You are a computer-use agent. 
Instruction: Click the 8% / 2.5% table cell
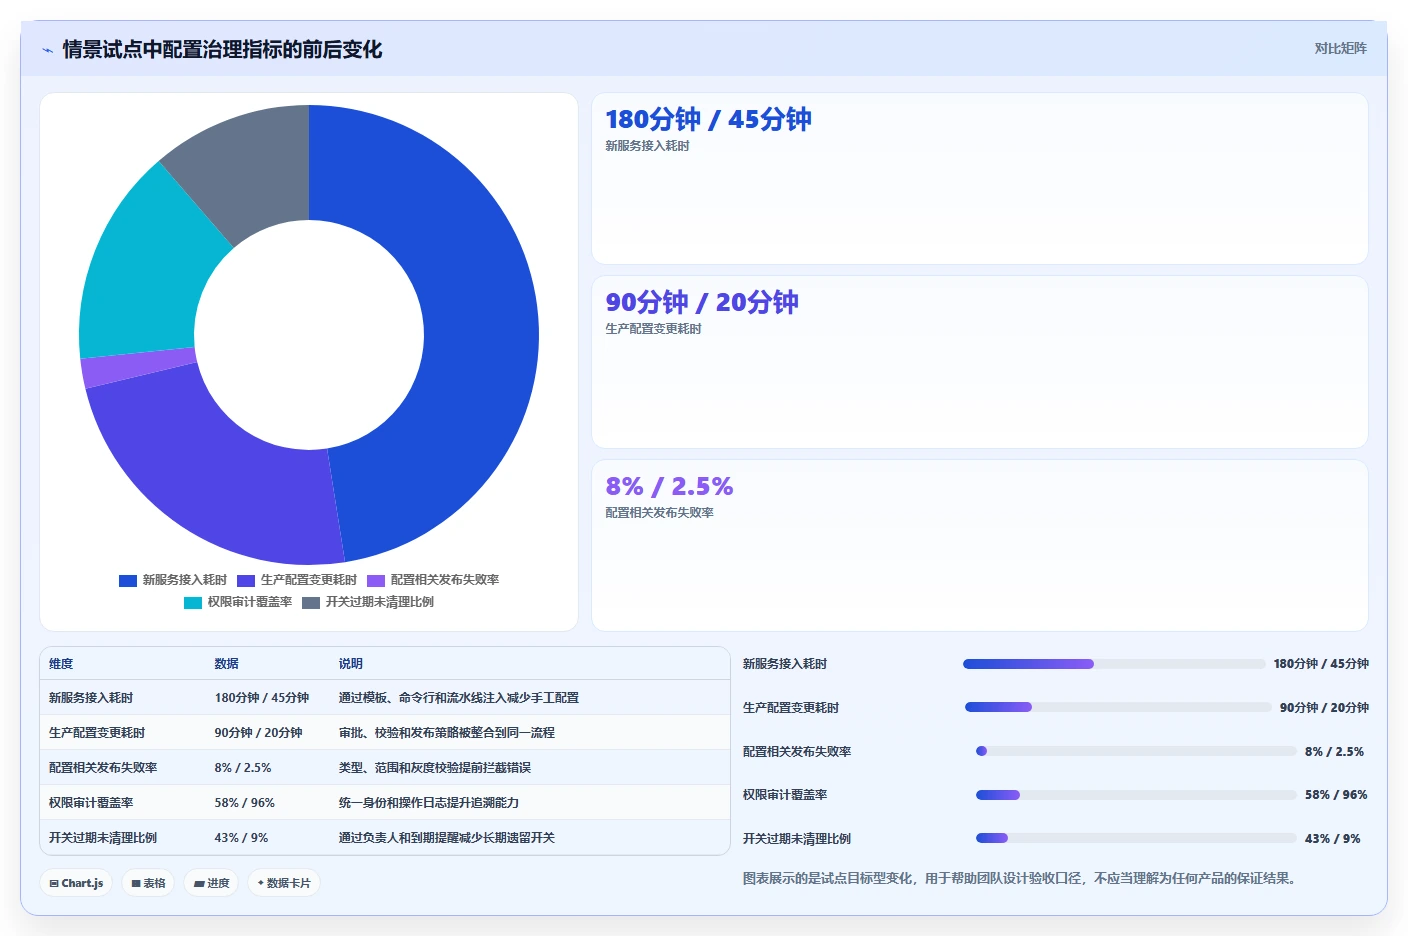click(243, 768)
